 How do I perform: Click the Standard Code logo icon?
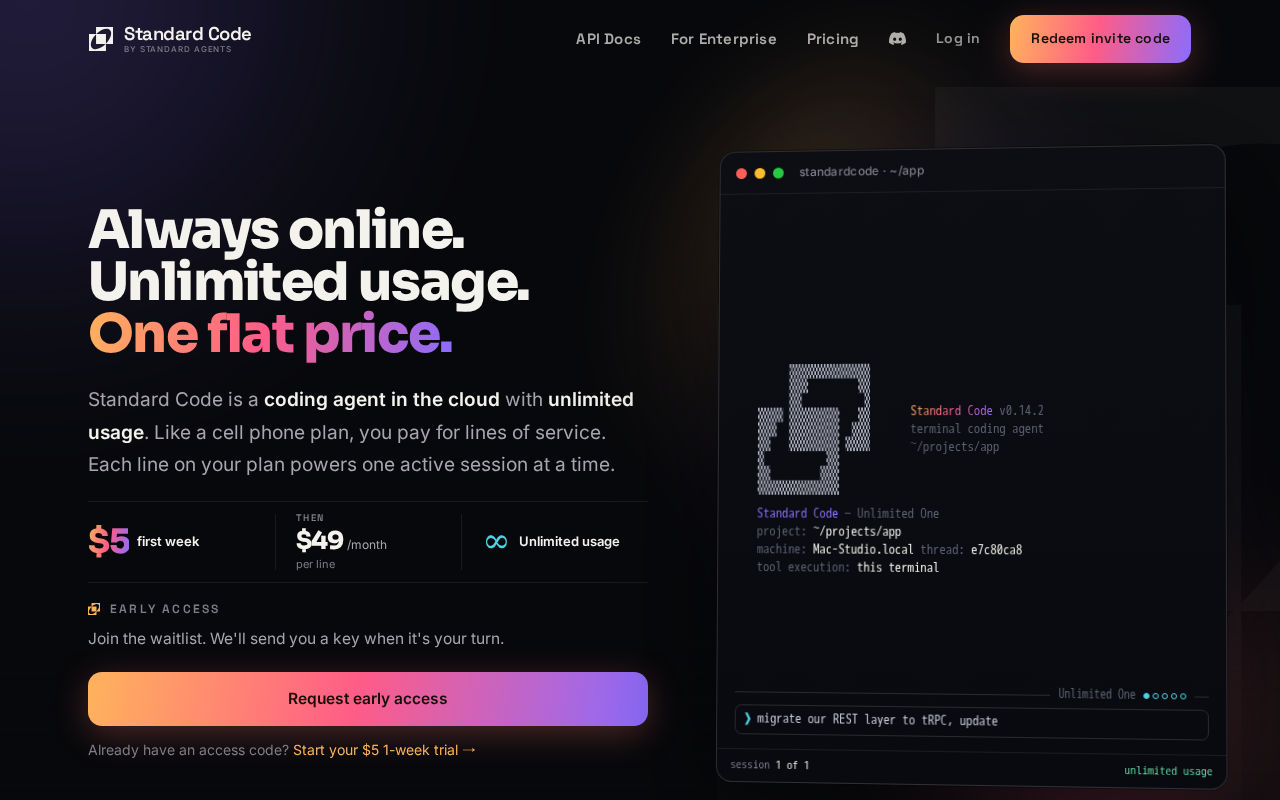101,39
